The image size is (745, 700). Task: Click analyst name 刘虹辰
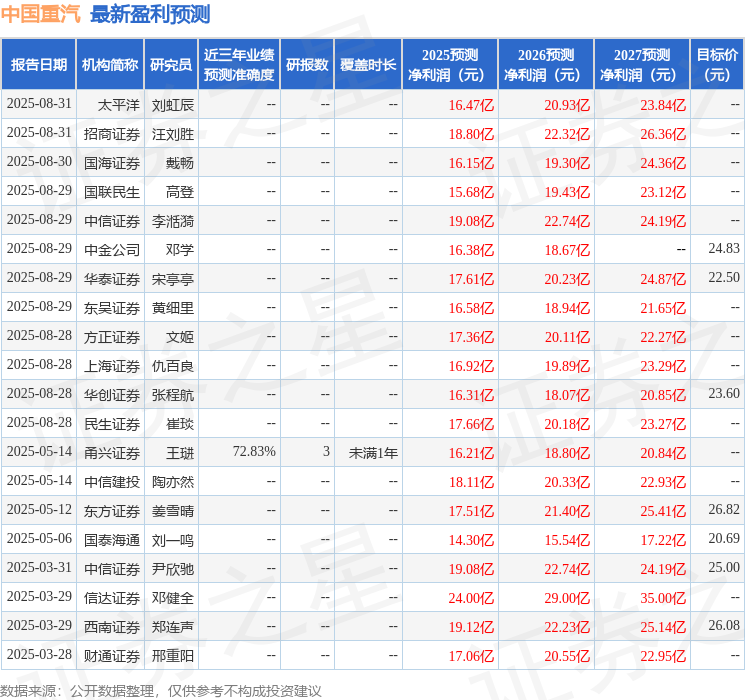coord(172,105)
